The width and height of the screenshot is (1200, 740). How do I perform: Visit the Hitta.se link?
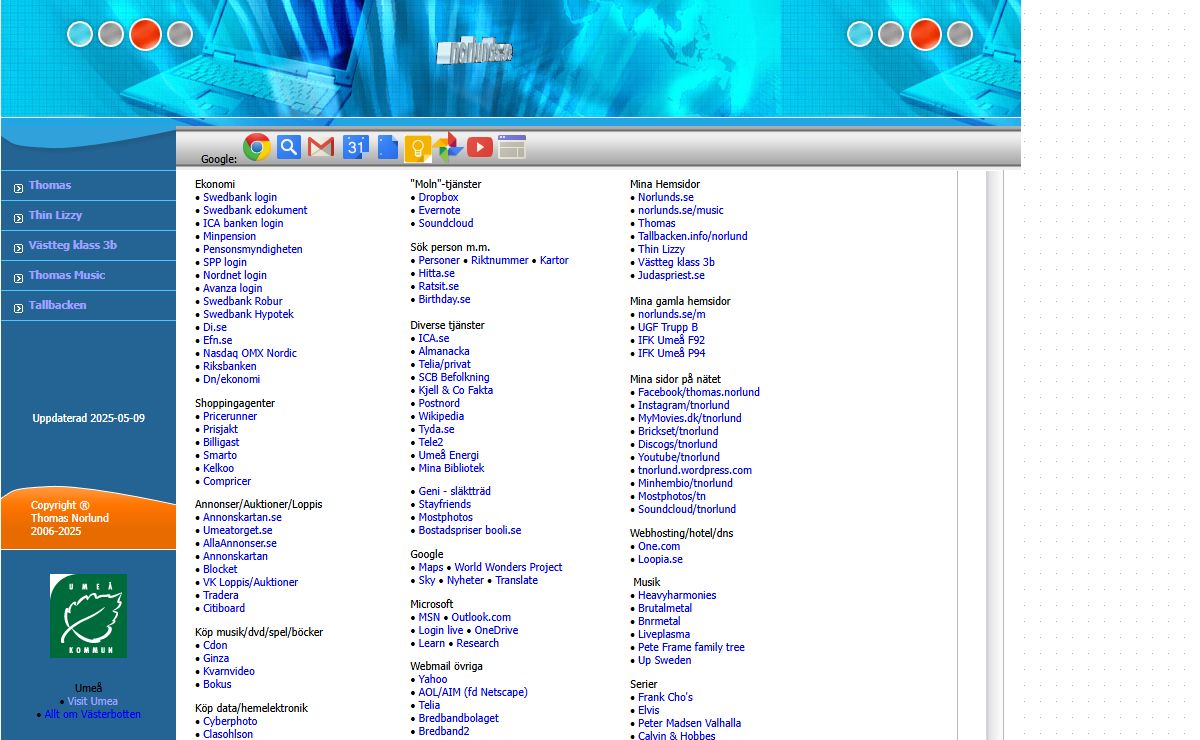[436, 274]
